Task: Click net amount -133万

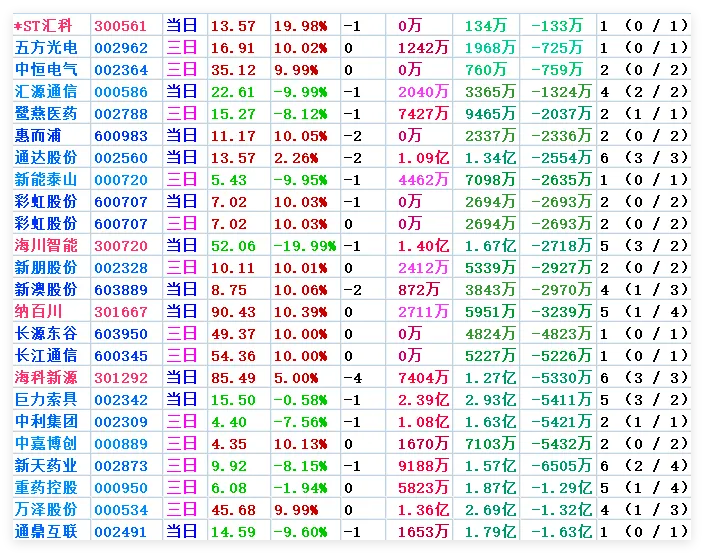Action: point(557,26)
